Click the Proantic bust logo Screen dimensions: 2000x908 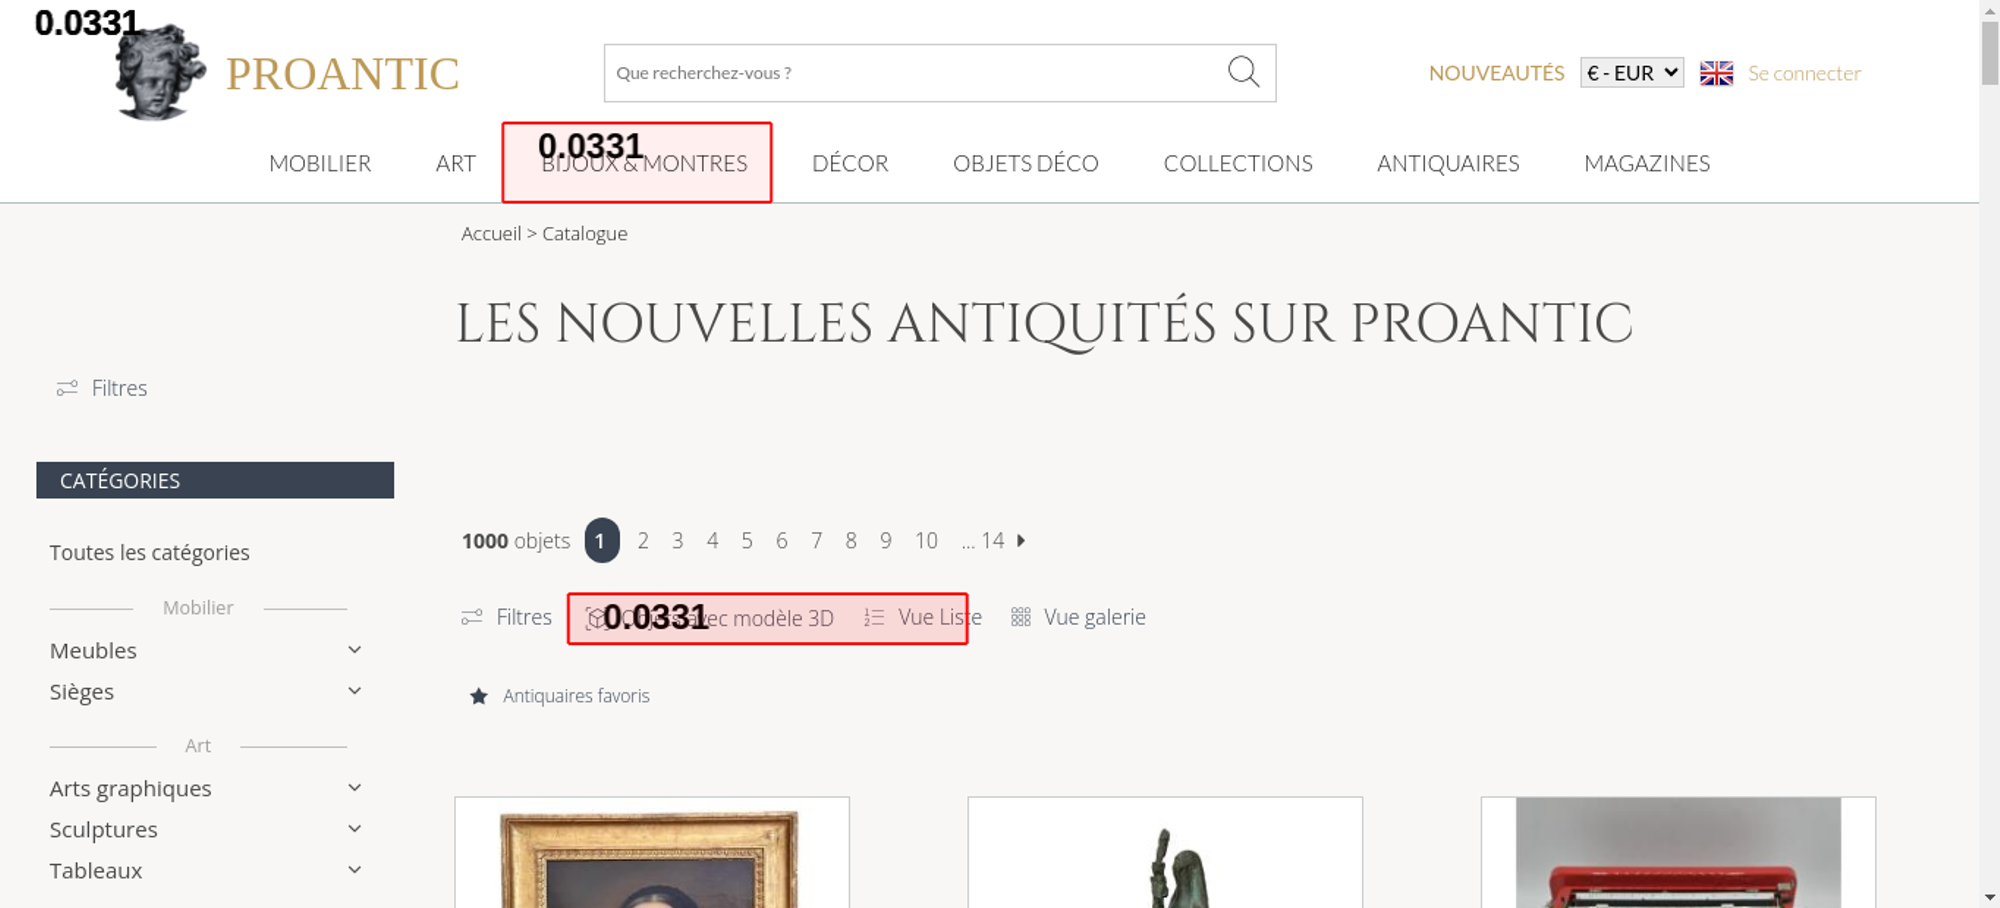[x=160, y=72]
